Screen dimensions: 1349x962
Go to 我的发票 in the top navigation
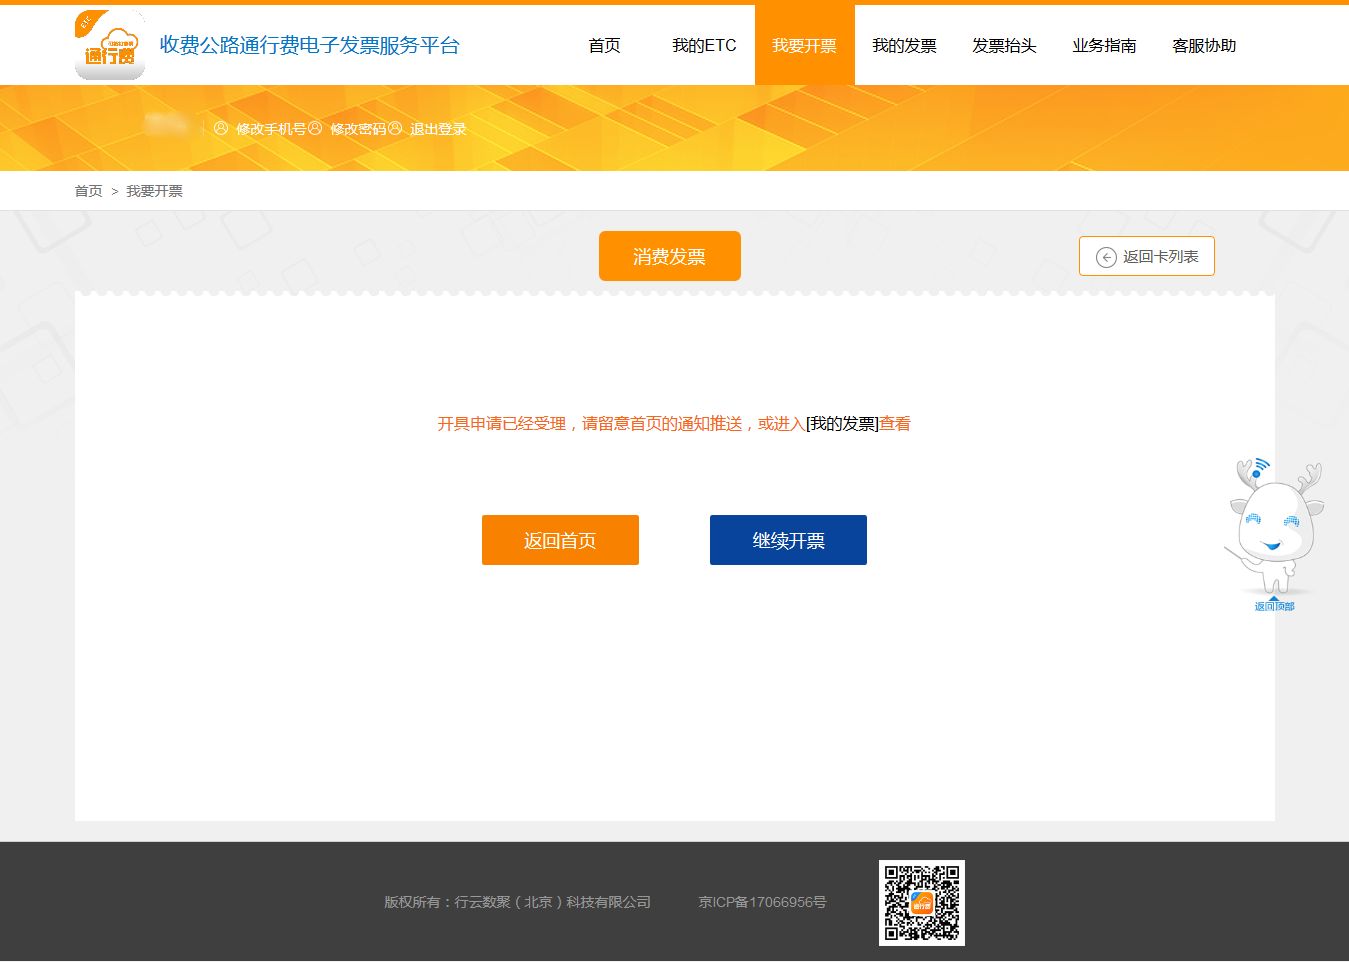pyautogui.click(x=904, y=46)
